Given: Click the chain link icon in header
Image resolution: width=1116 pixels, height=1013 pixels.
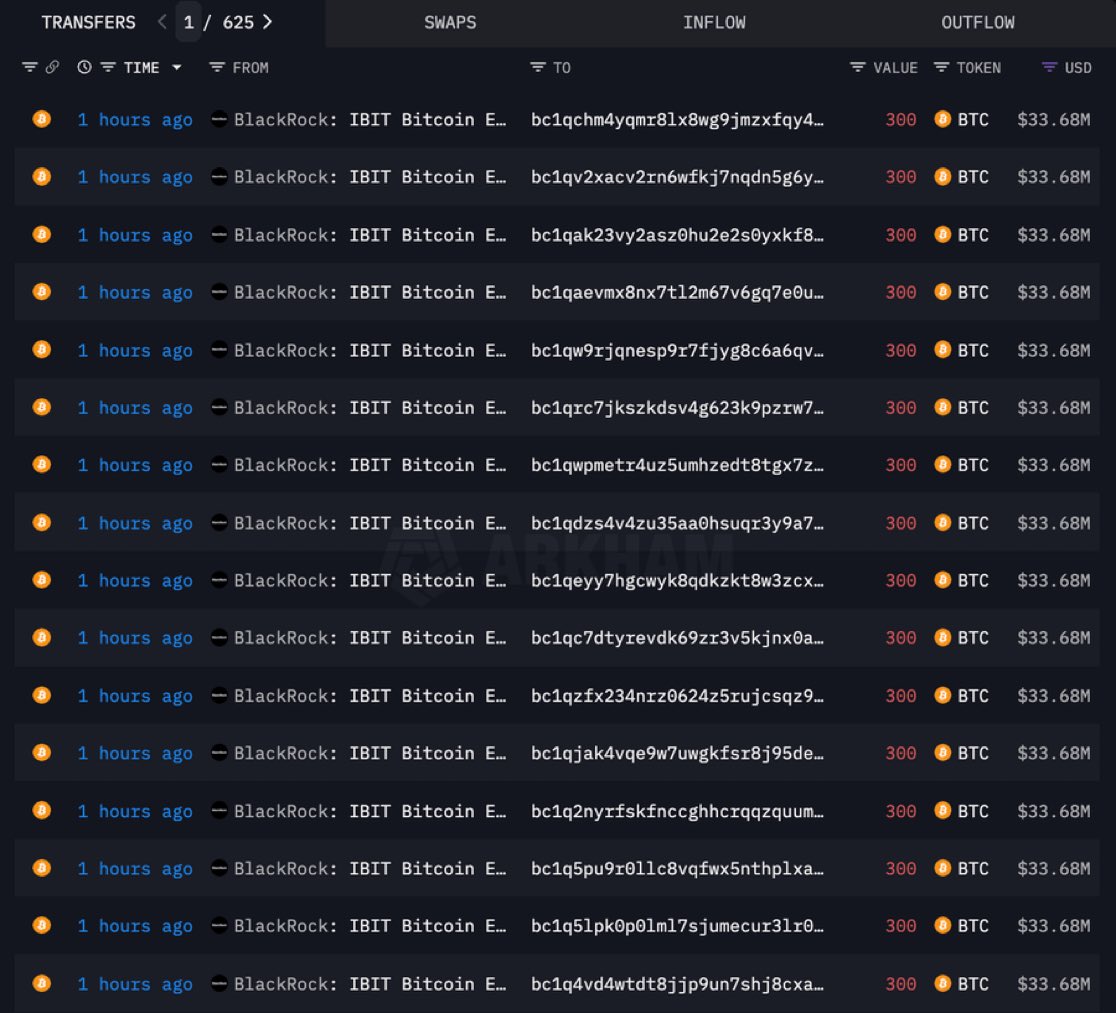Looking at the screenshot, I should coord(52,67).
